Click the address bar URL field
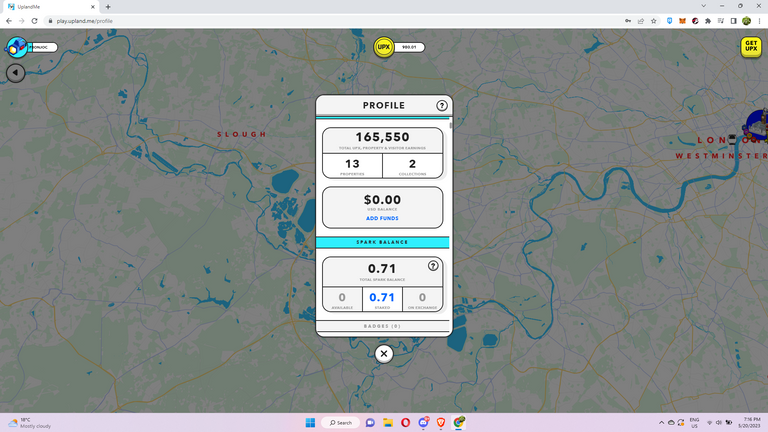 [333, 21]
